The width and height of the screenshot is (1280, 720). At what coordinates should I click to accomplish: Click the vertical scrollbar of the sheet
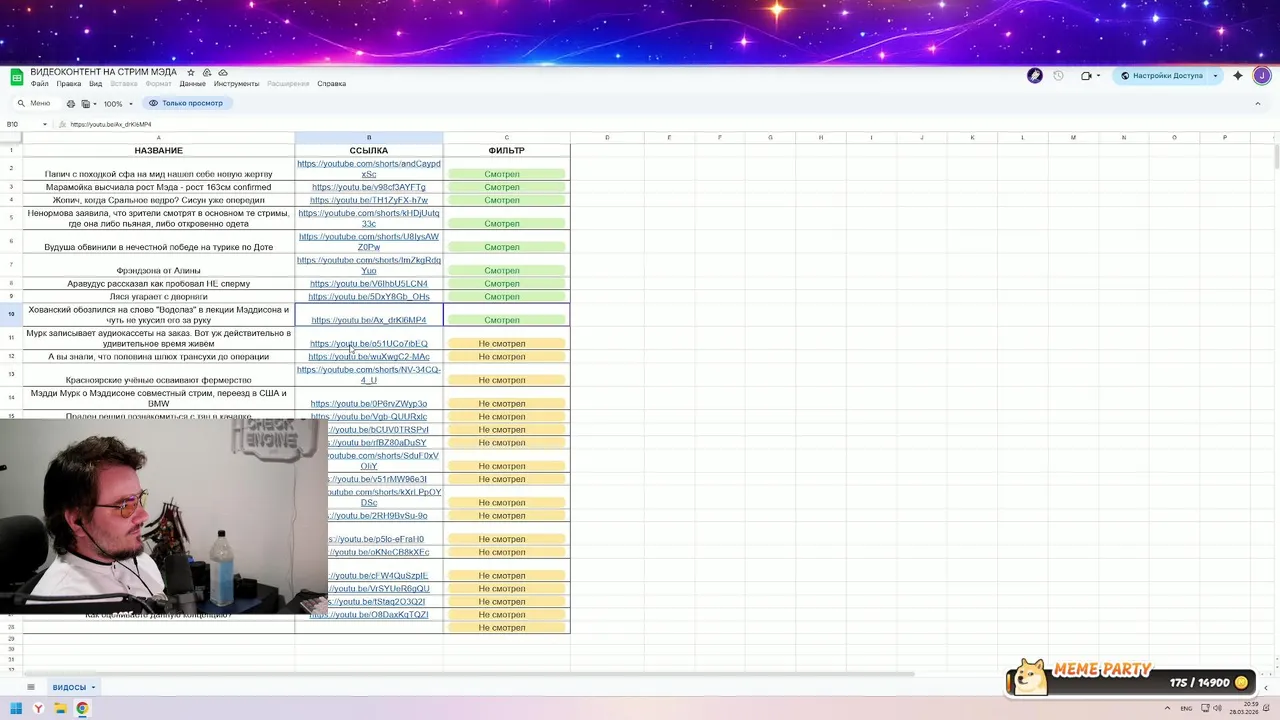click(1275, 157)
